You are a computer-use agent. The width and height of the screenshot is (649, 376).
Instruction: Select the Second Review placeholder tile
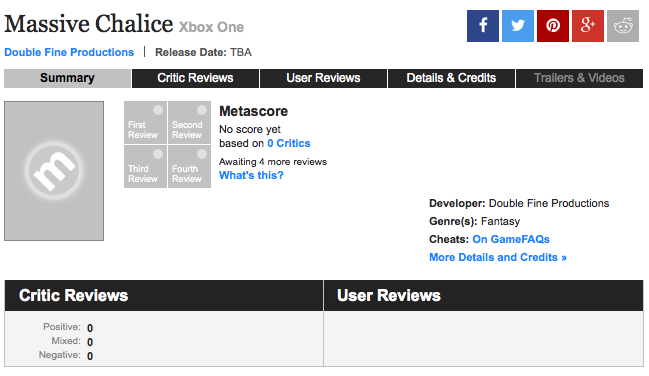point(189,123)
